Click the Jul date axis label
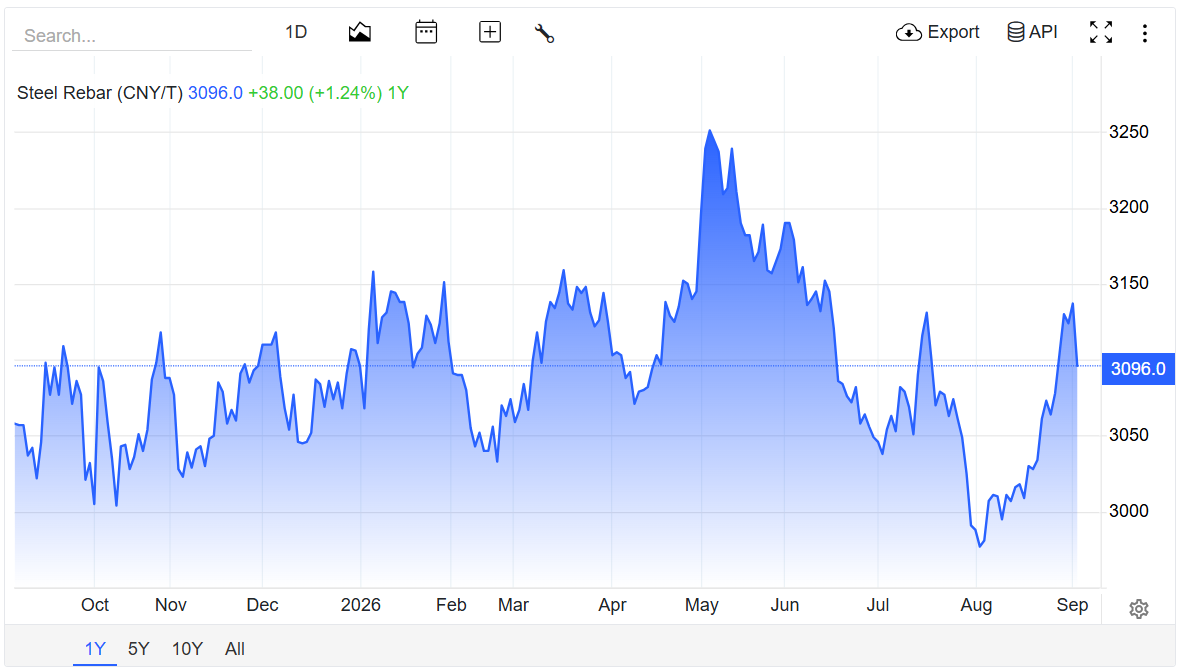The height and width of the screenshot is (672, 1181). click(x=877, y=605)
